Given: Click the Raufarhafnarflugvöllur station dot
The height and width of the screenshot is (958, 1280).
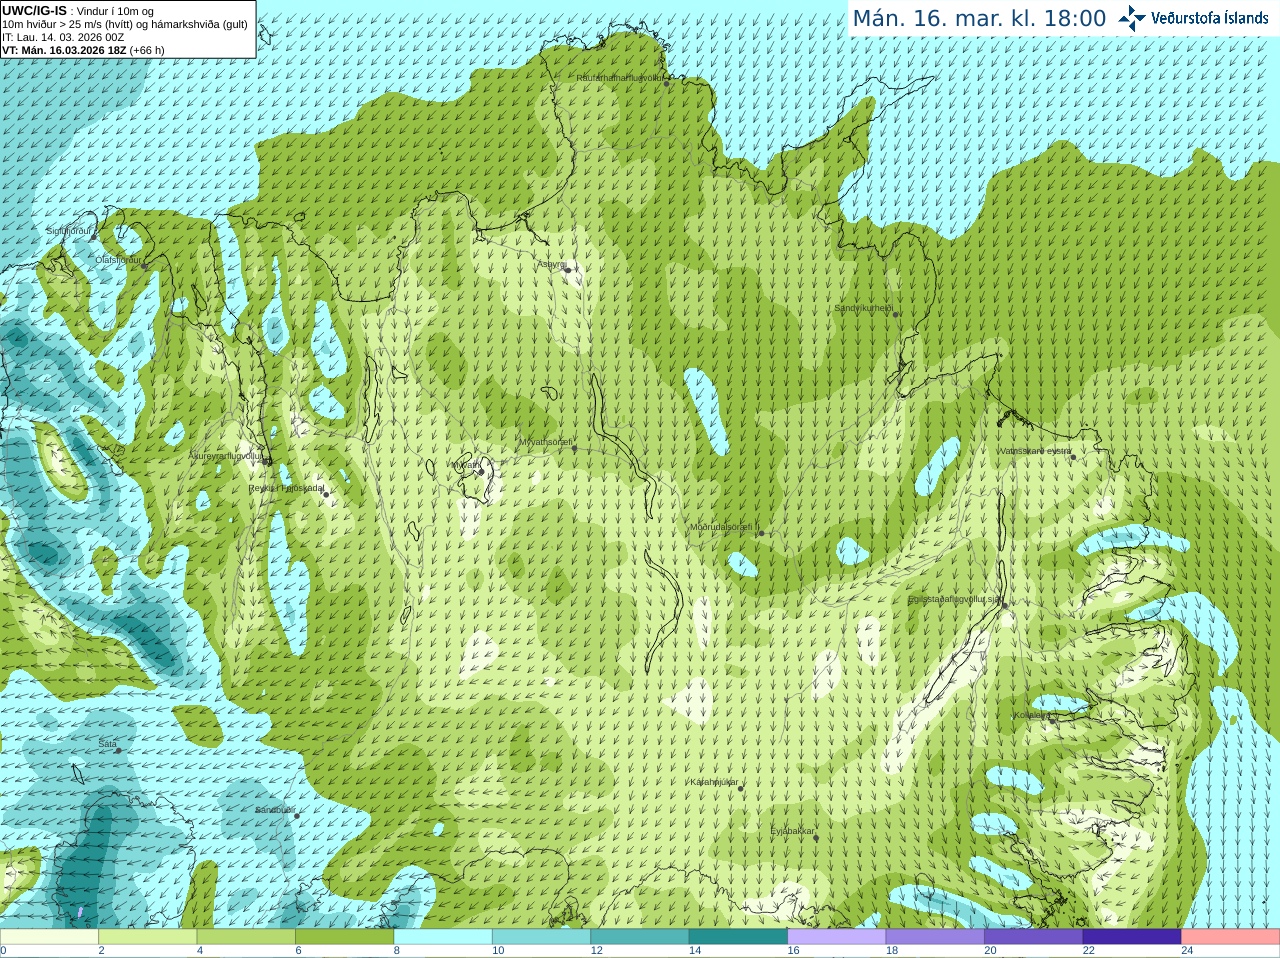Looking at the screenshot, I should [x=667, y=83].
